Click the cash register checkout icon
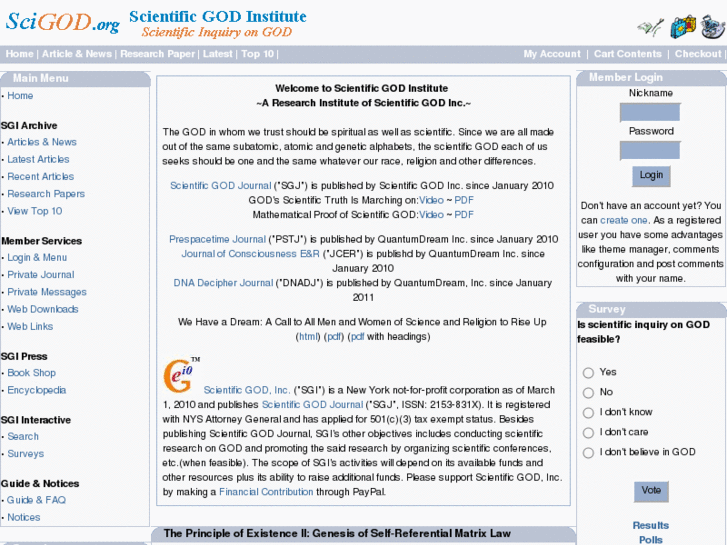This screenshot has height=545, width=727. coord(713,26)
